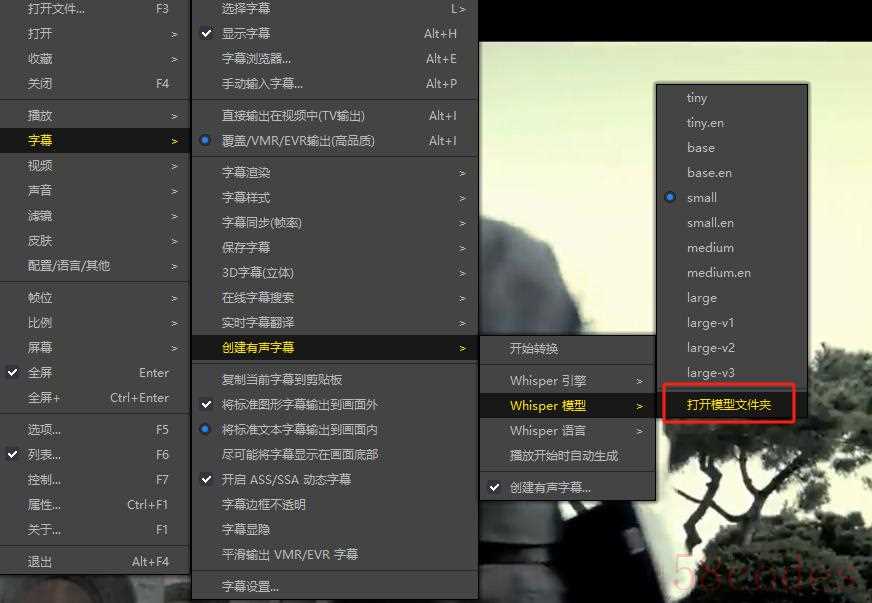
Task: Toggle 列表... checked item
Action: coord(95,454)
